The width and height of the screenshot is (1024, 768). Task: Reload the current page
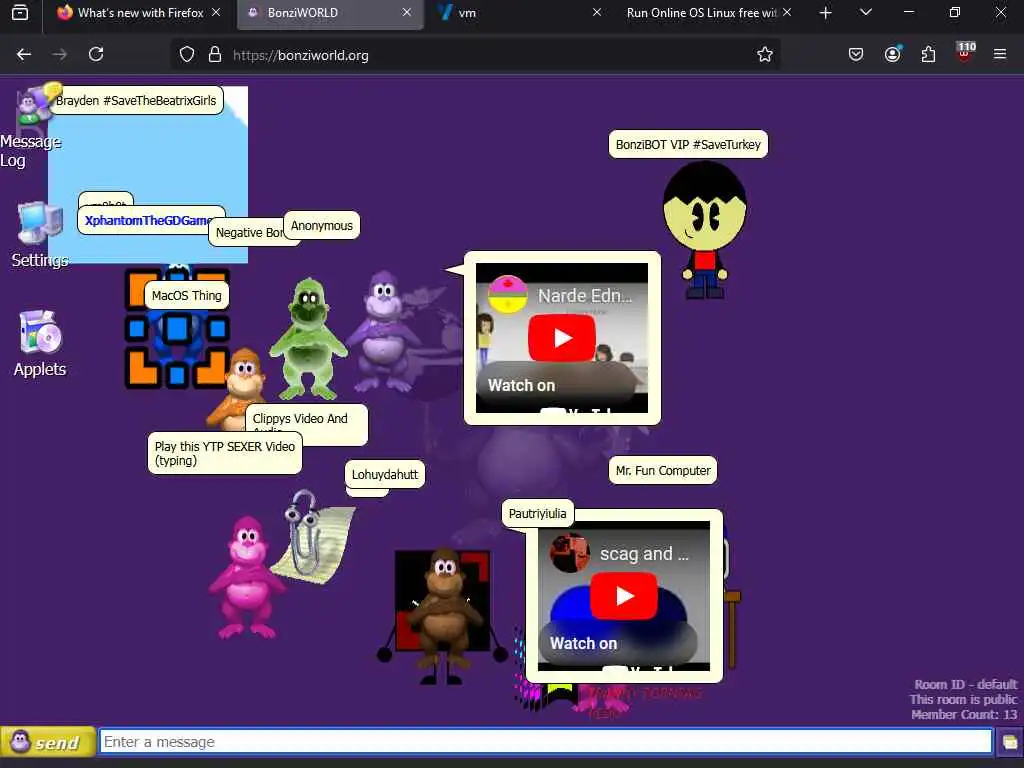[96, 54]
